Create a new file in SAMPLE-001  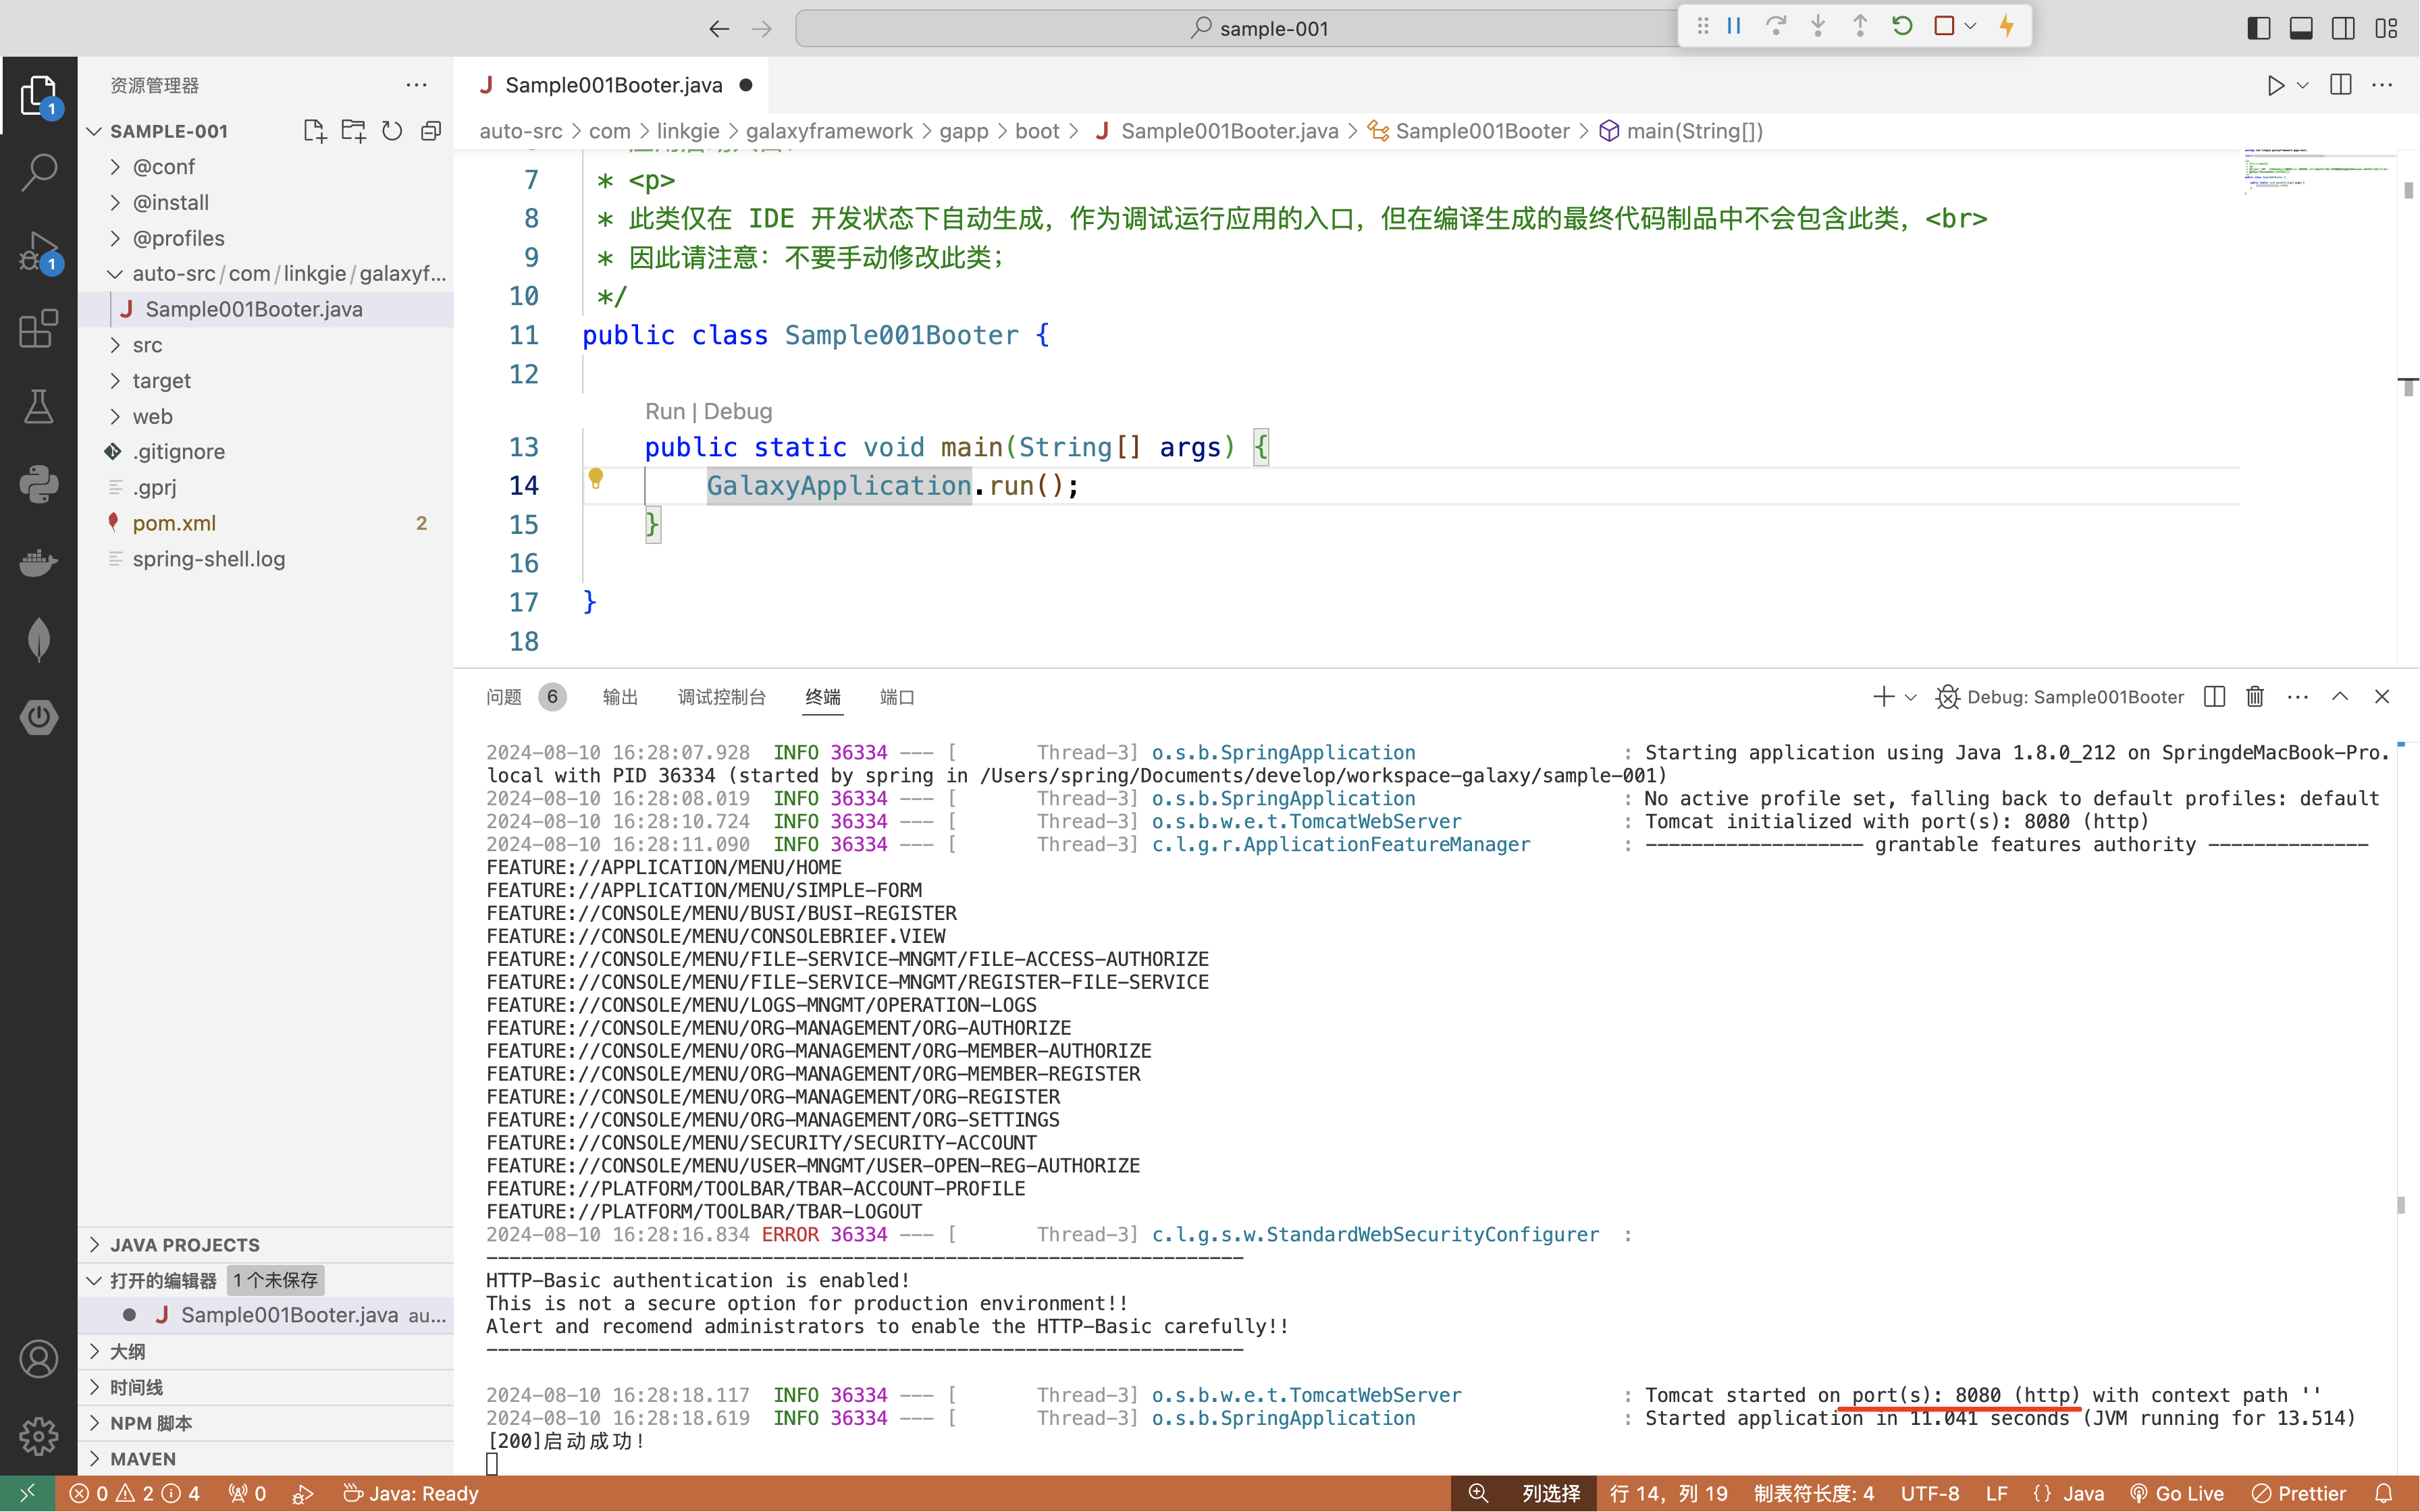coord(314,131)
